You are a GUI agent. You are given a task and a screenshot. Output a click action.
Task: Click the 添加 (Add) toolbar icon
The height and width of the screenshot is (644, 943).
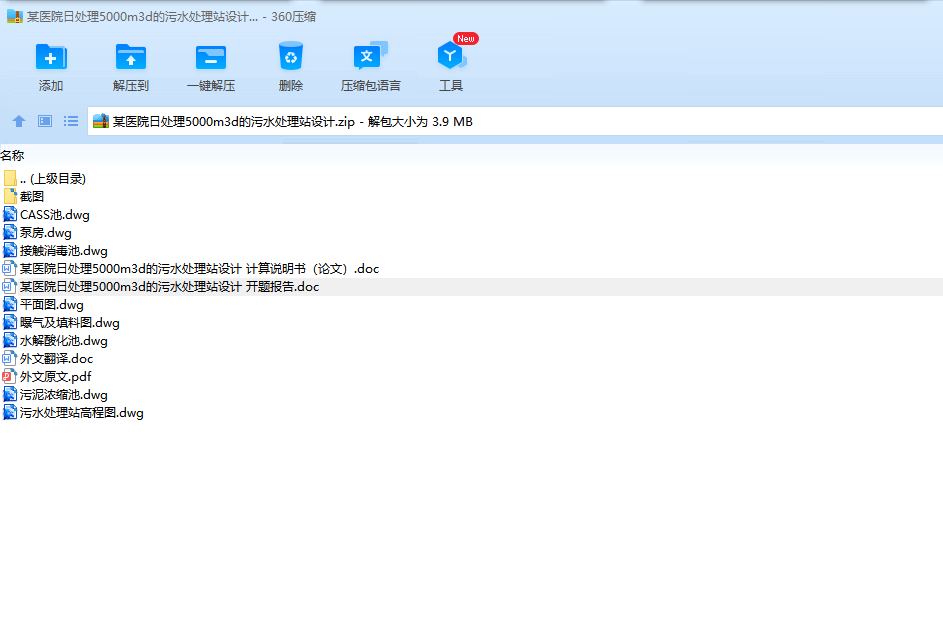click(51, 58)
